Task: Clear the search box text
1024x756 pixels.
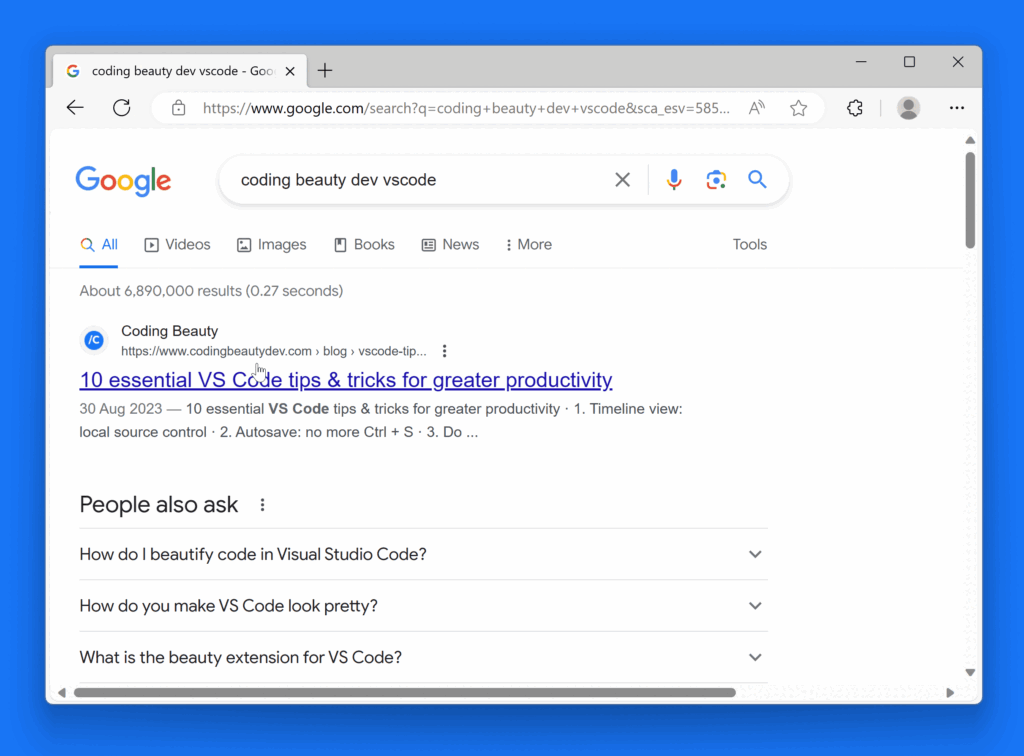Action: coord(622,180)
